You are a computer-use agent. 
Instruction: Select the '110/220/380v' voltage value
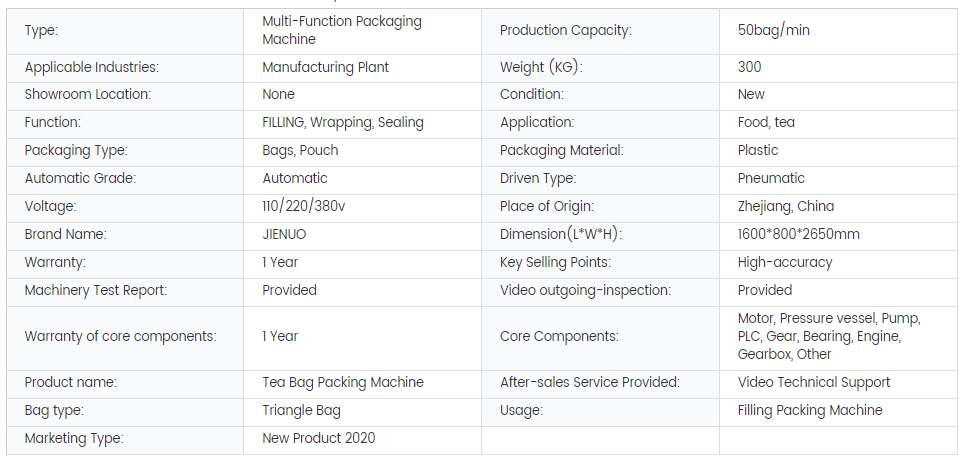point(303,206)
